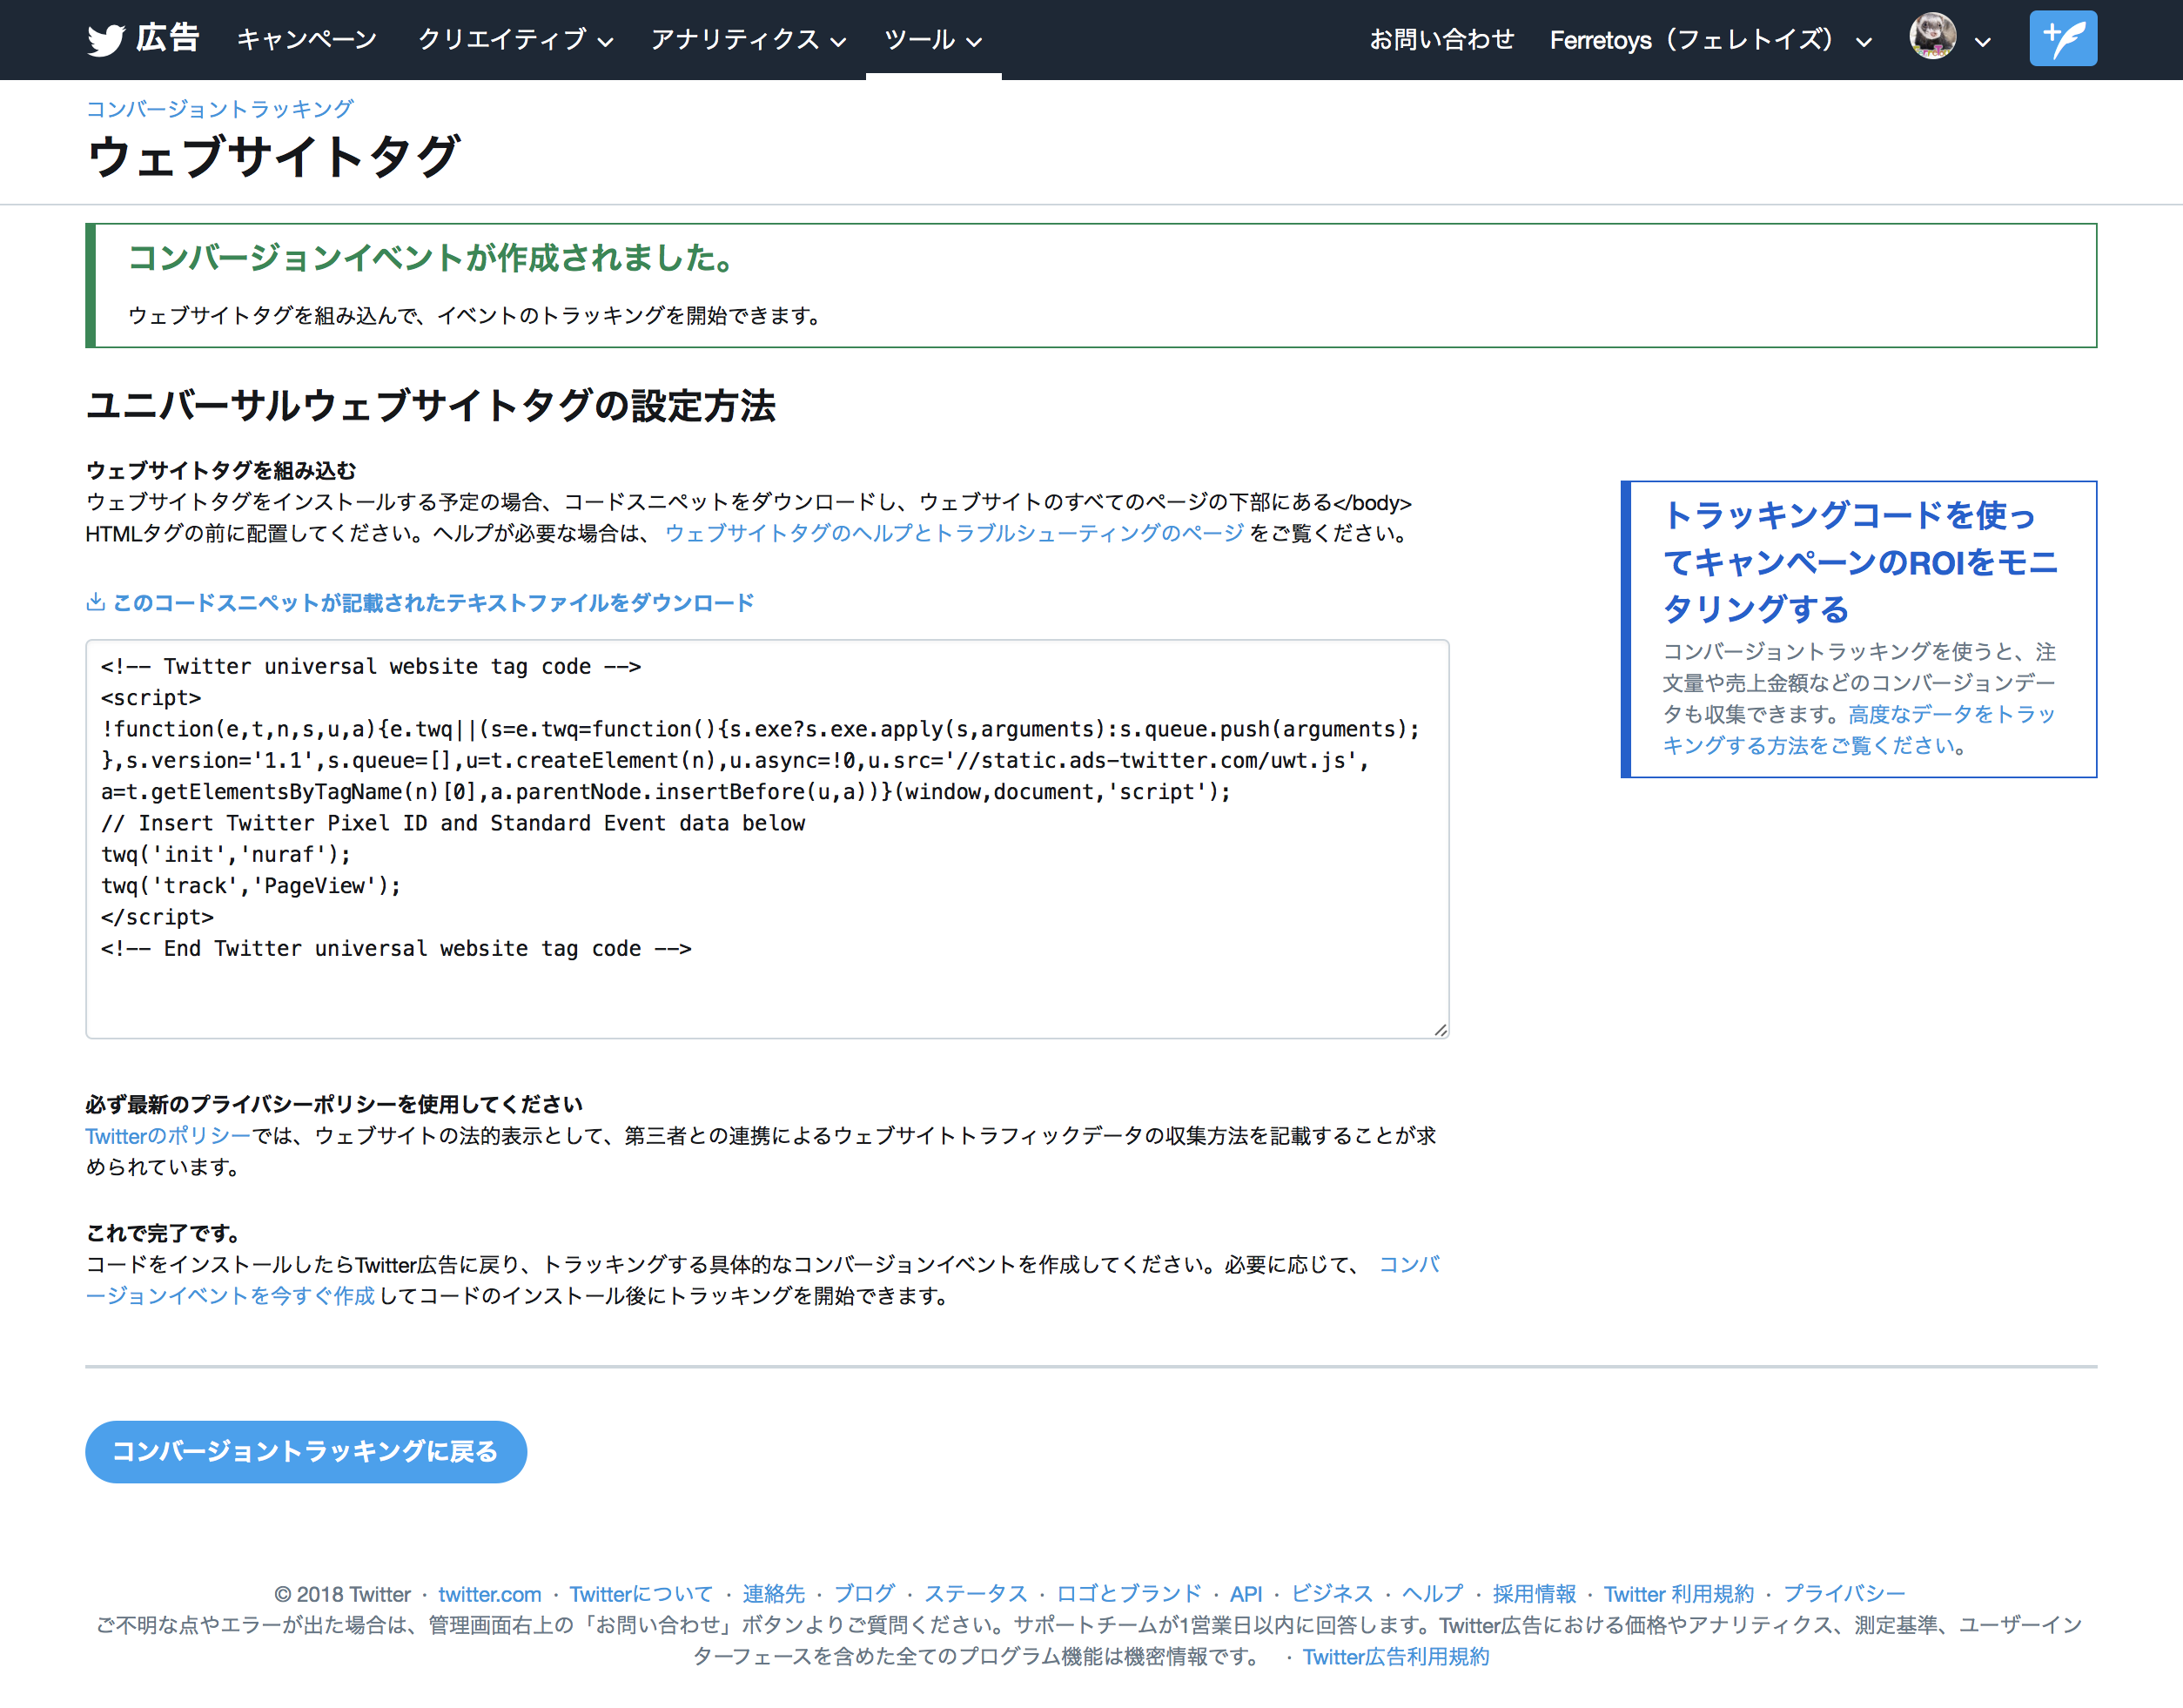Open the ステータス footer link
Screen dimensions: 2183x1708
click(975, 1594)
